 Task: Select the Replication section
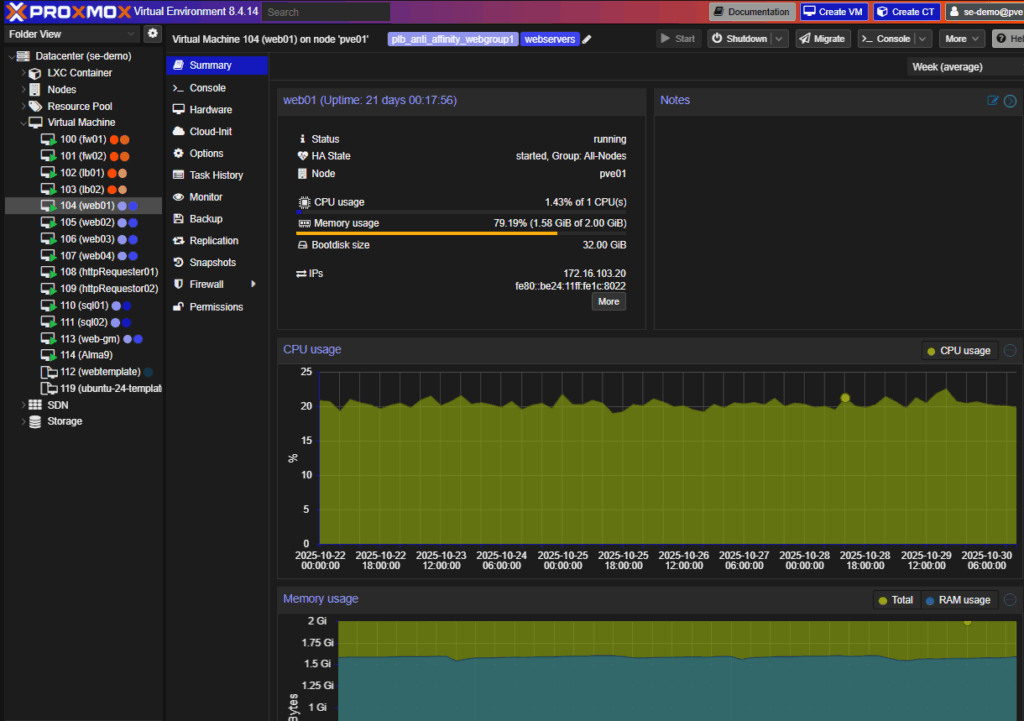(x=212, y=240)
